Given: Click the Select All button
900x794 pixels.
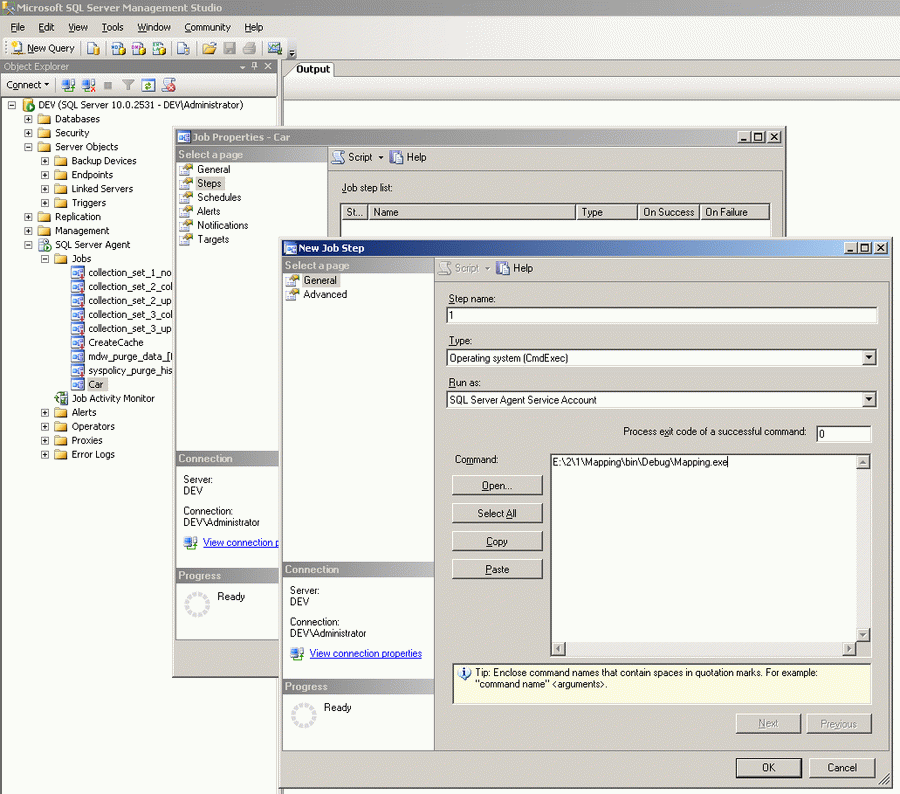Looking at the screenshot, I should pos(497,514).
